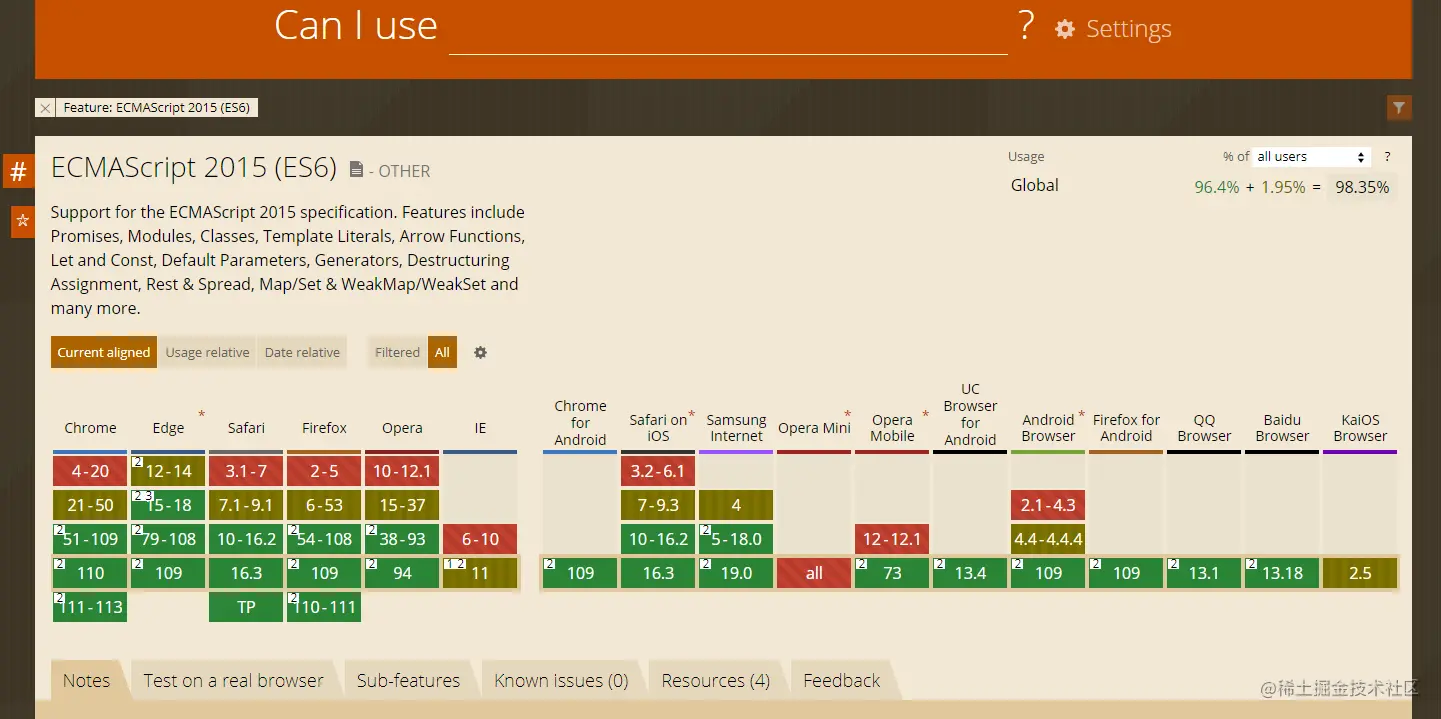This screenshot has height=719, width=1441.
Task: Click the Android Browser 4.4-4.4.4 cell
Action: coord(1048,539)
